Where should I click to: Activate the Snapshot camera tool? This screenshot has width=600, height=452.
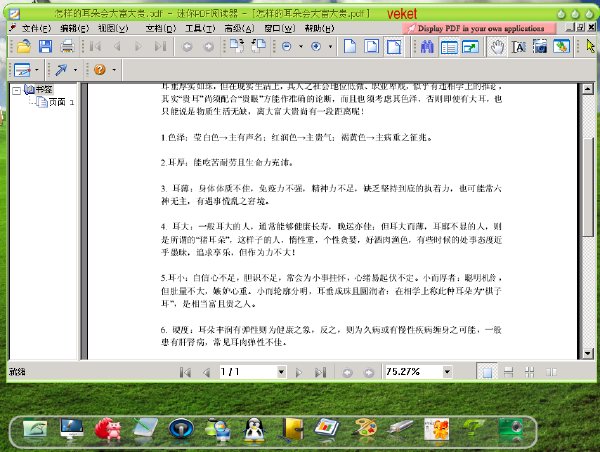[540, 47]
